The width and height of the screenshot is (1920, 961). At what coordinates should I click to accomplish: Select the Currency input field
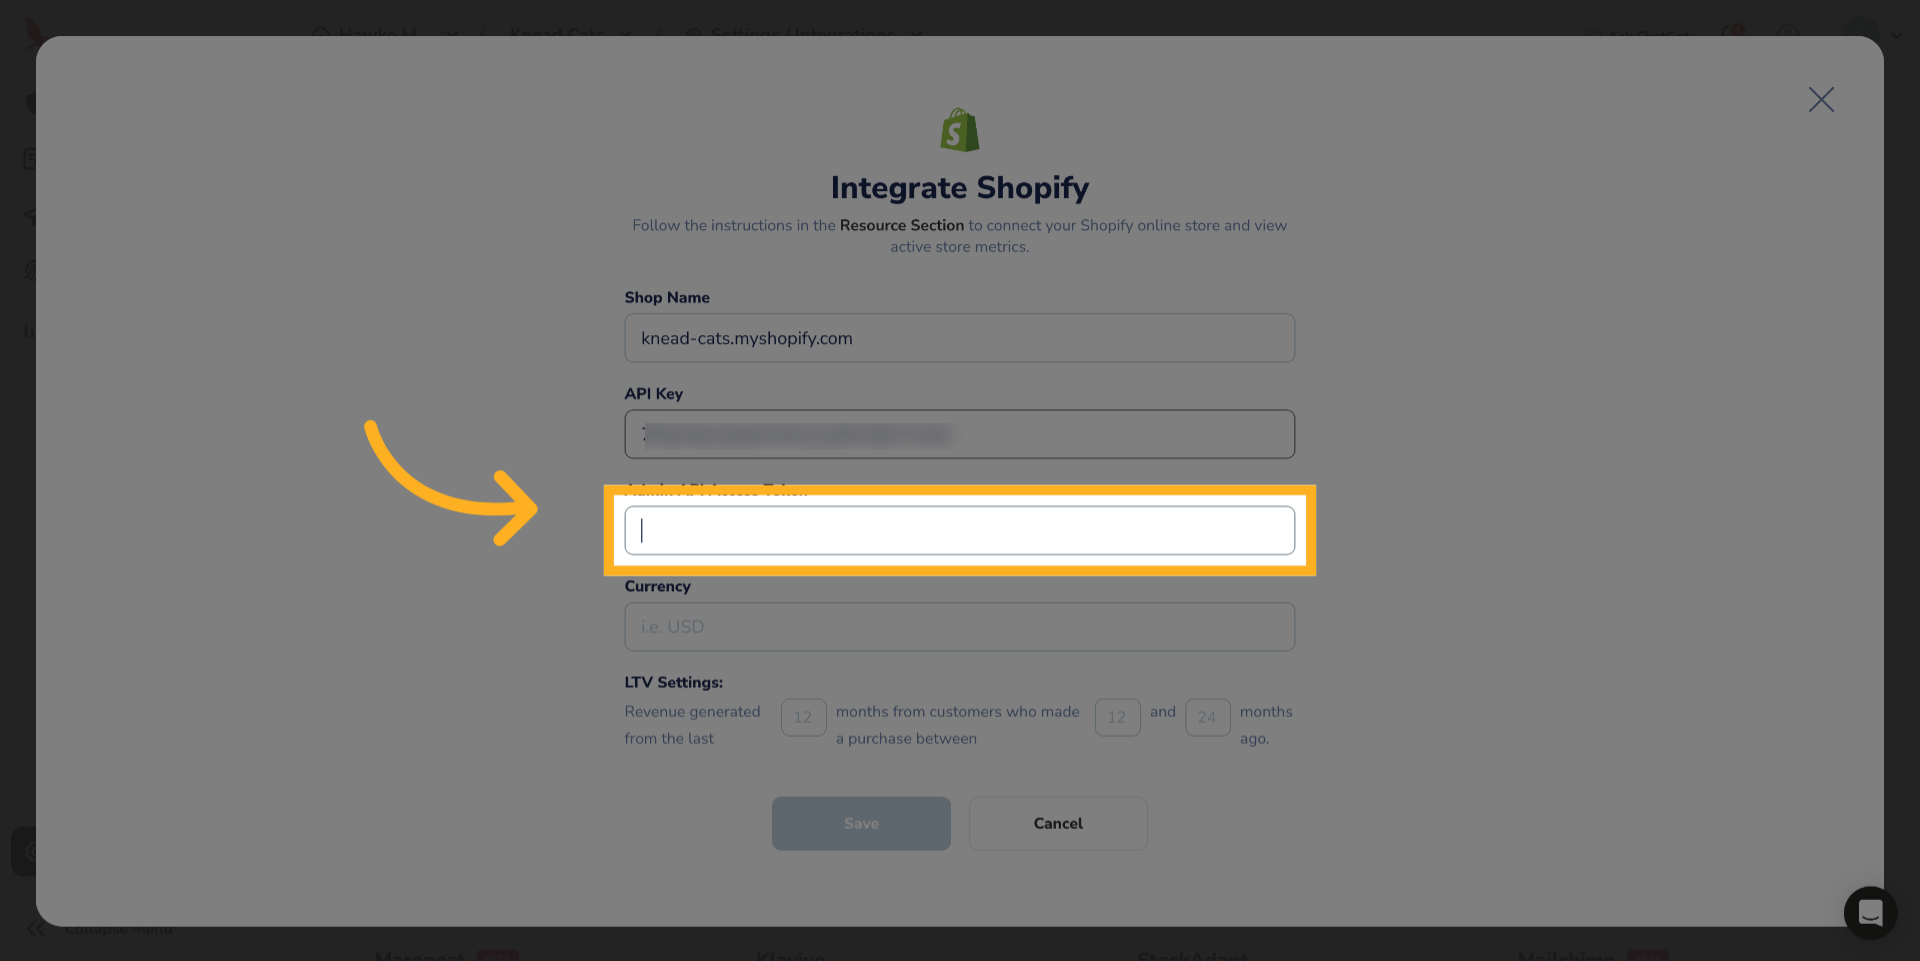tap(959, 627)
